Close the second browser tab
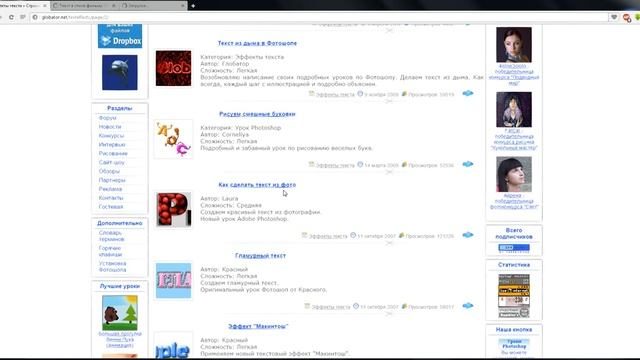This screenshot has width=640, height=360. (113, 6)
